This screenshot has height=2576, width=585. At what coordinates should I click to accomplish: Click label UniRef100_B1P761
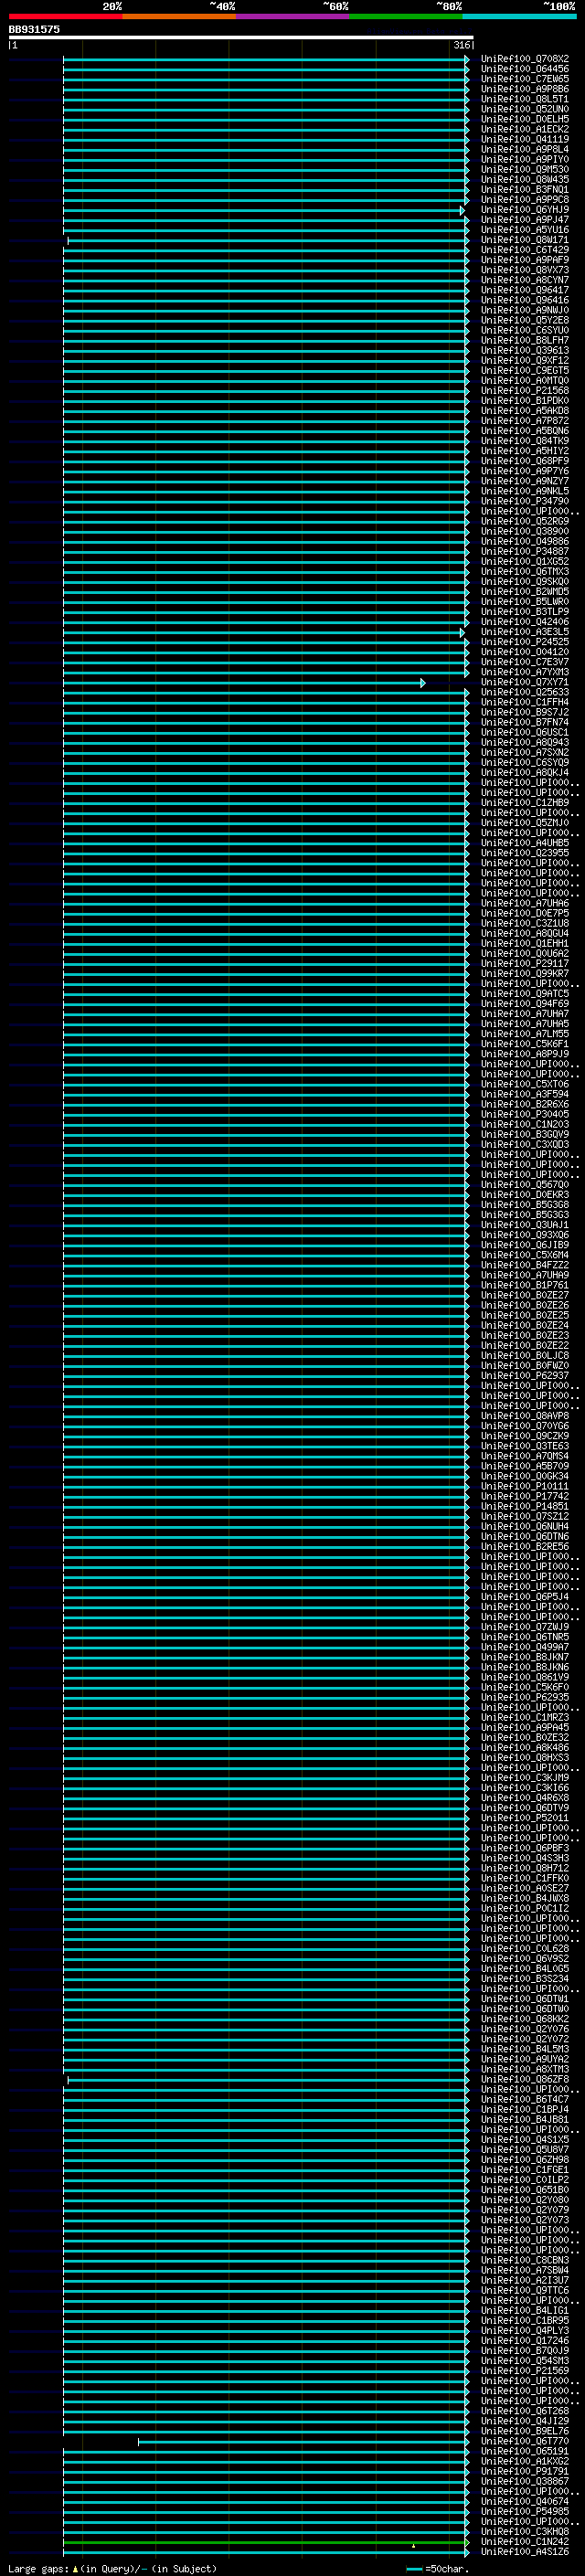525,1285
